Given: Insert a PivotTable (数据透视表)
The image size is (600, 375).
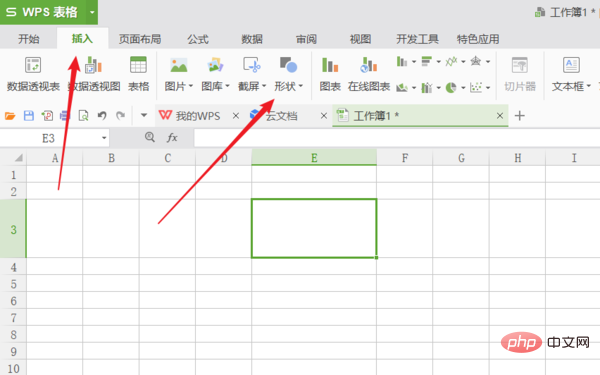Looking at the screenshot, I should click(x=33, y=74).
